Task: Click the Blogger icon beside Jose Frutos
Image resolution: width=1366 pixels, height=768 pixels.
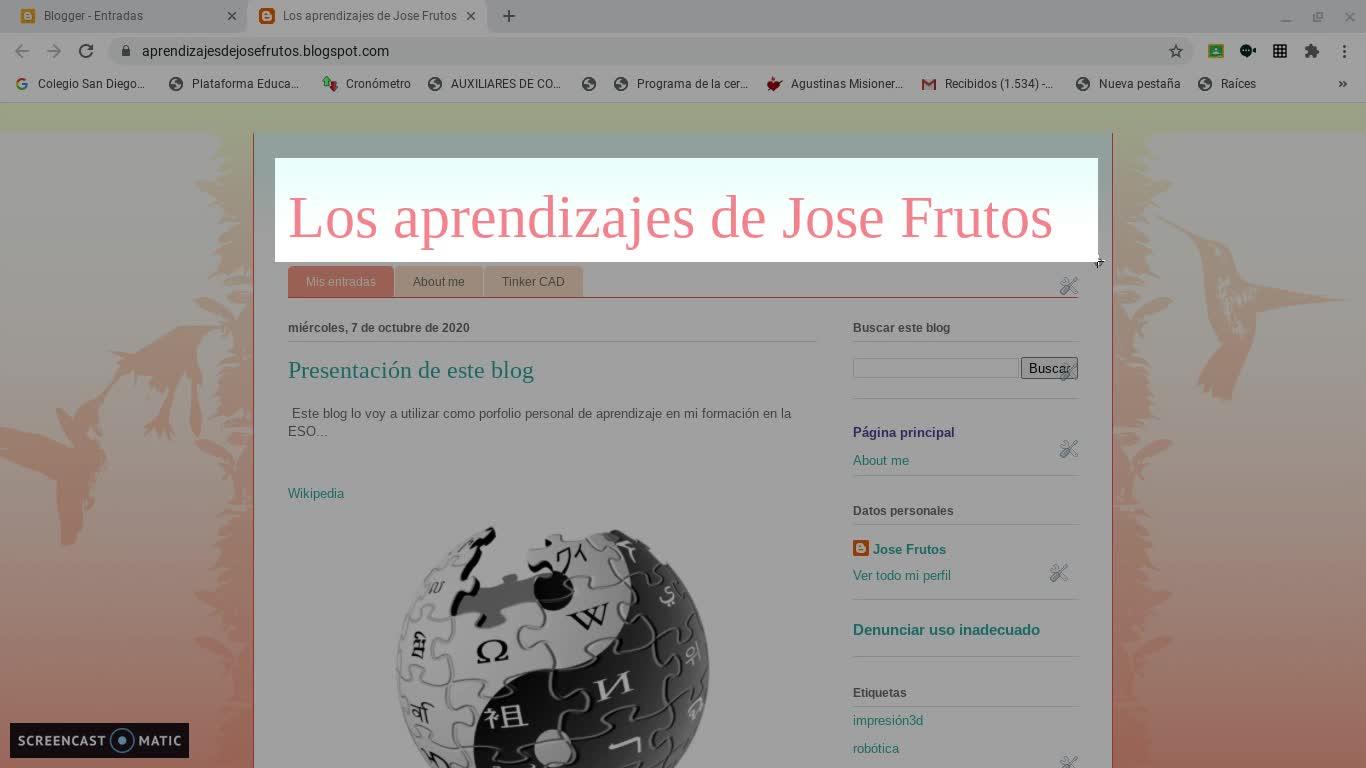Action: point(861,548)
